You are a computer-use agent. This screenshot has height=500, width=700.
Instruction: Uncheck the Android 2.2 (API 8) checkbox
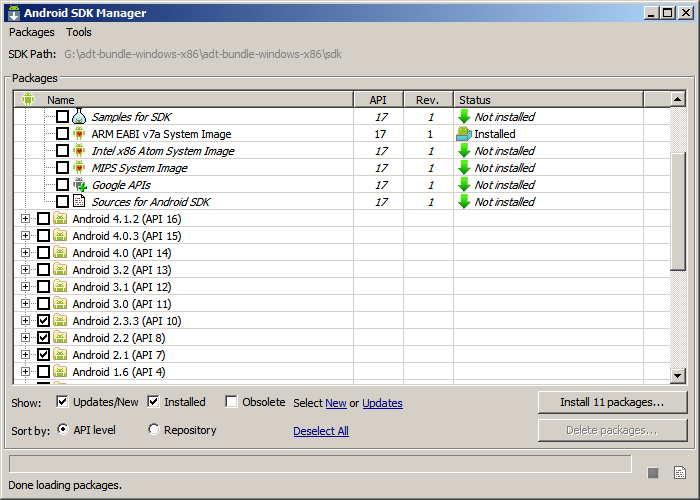43,337
